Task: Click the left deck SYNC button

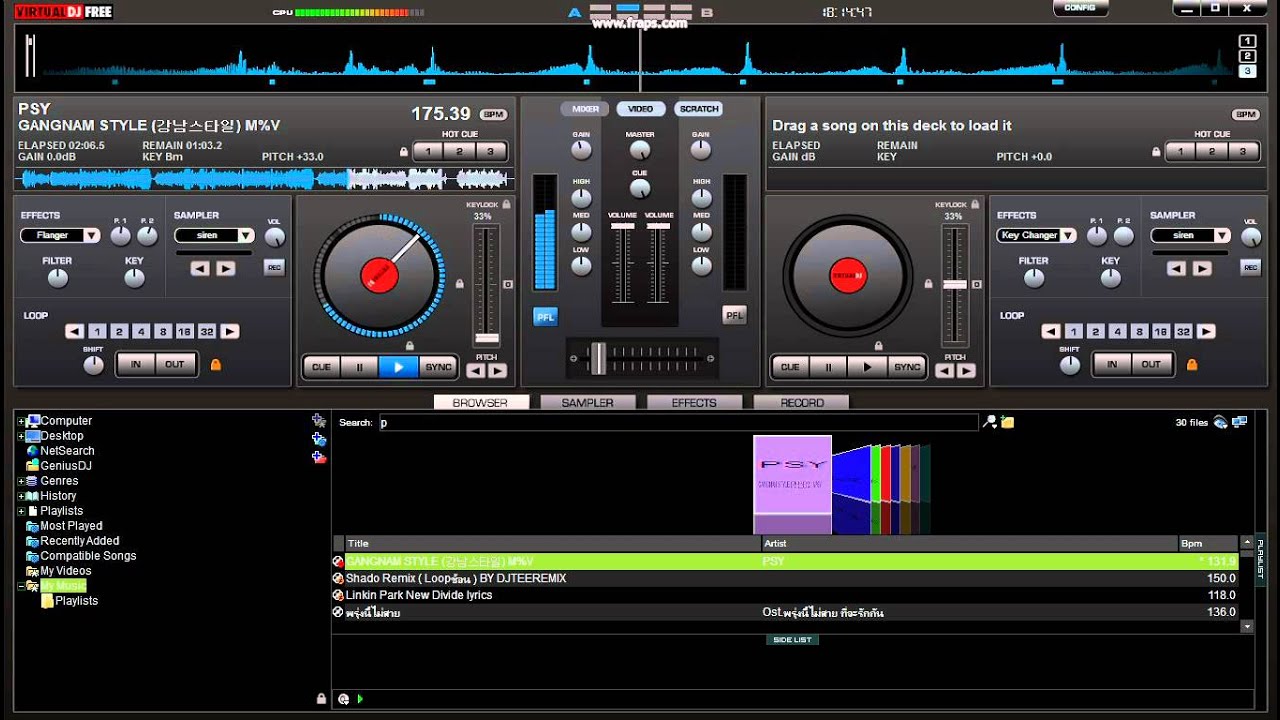Action: pos(438,367)
